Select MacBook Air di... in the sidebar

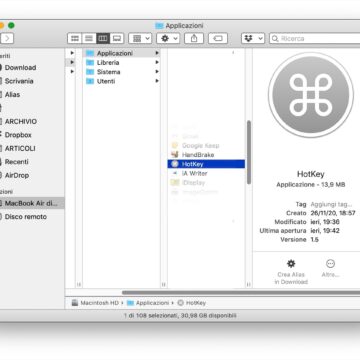click(x=32, y=203)
